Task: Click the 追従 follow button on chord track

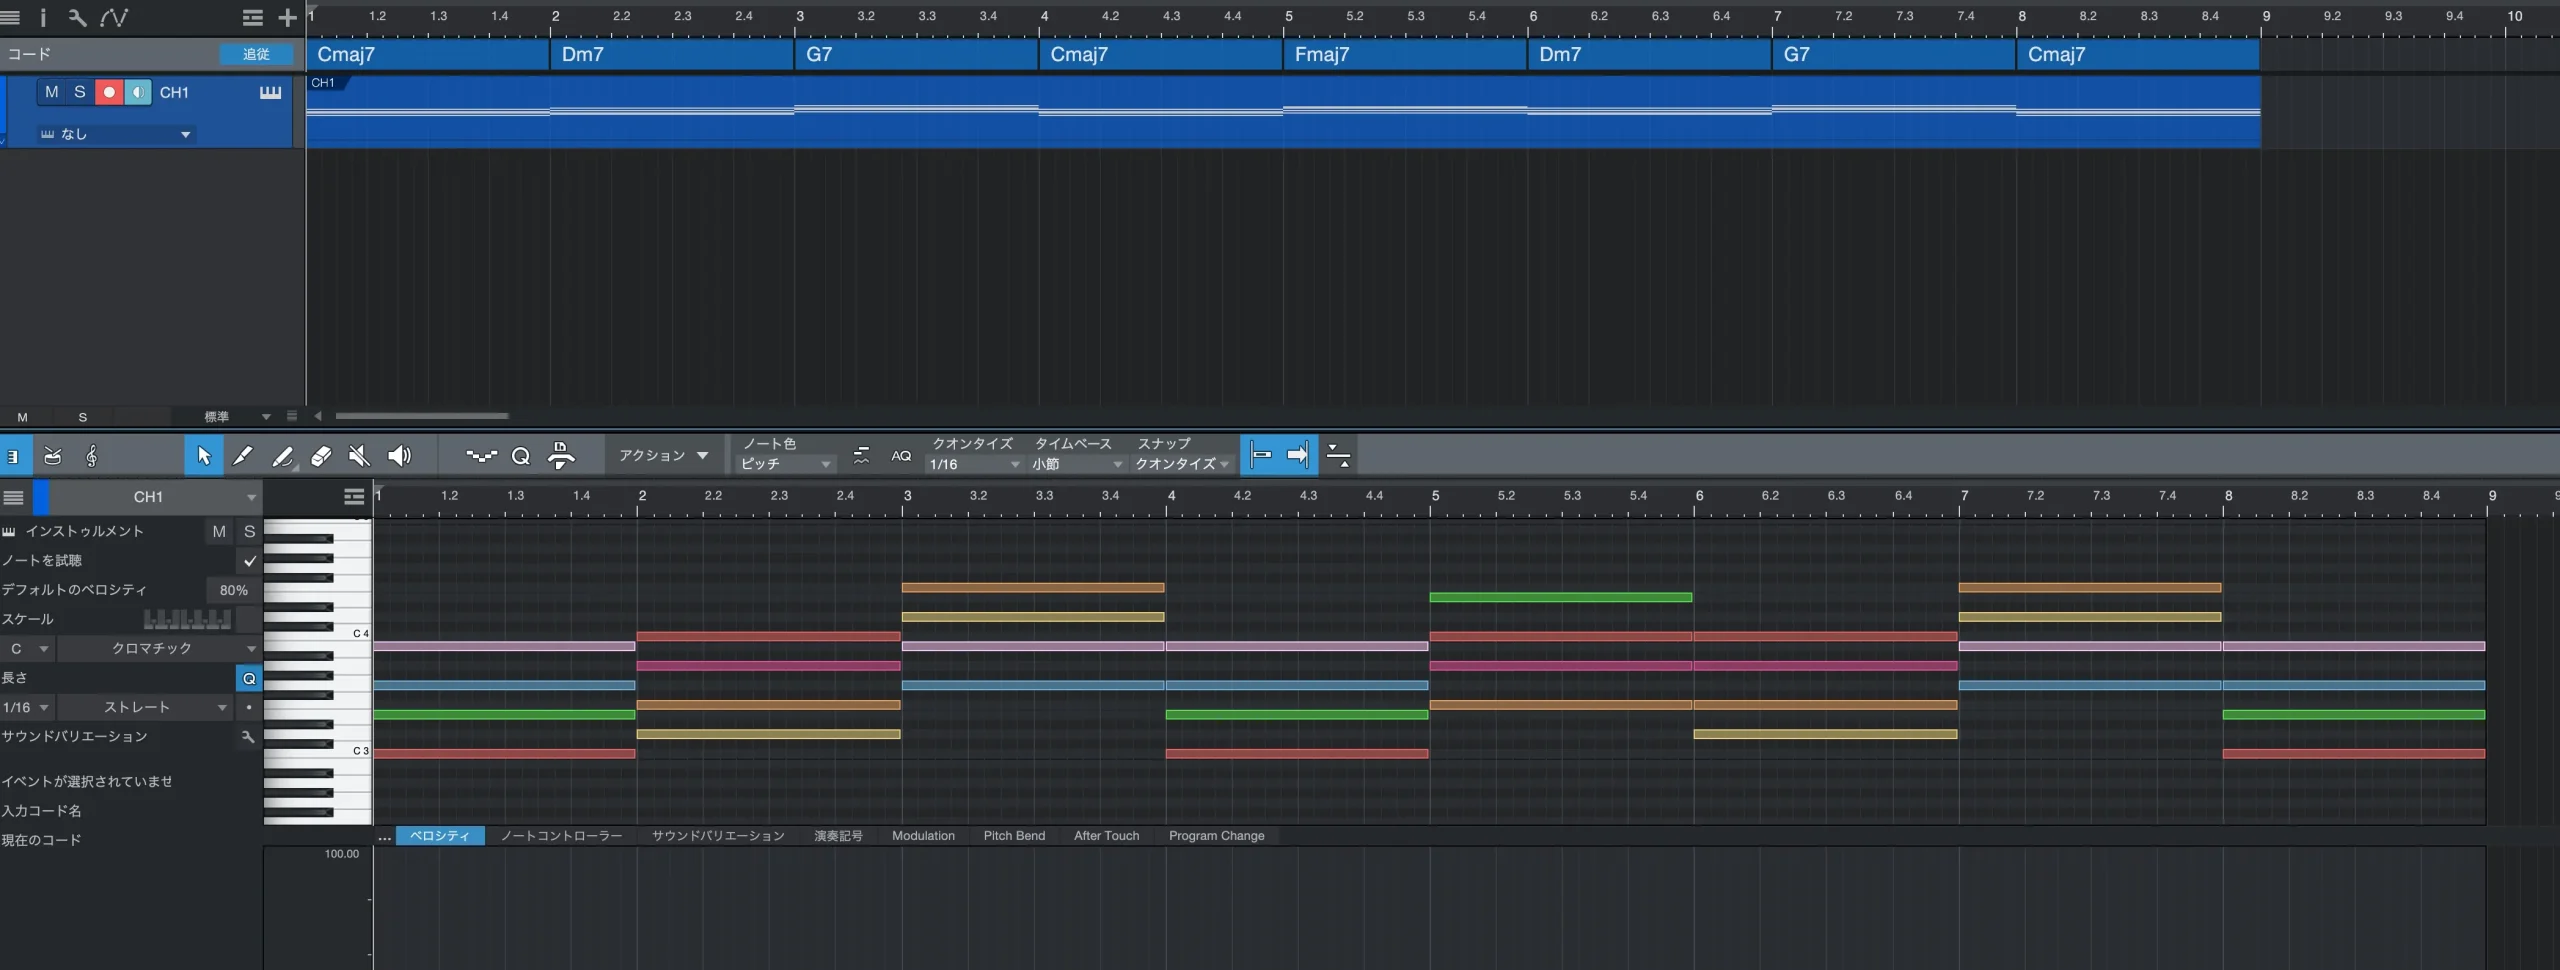Action: click(256, 54)
